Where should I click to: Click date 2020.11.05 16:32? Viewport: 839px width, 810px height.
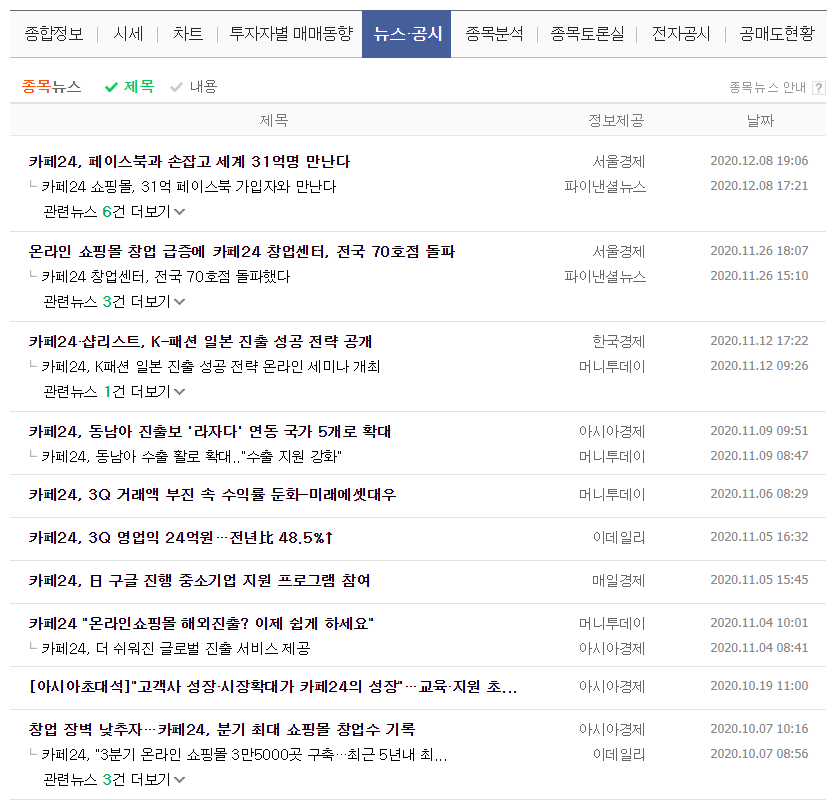click(759, 537)
